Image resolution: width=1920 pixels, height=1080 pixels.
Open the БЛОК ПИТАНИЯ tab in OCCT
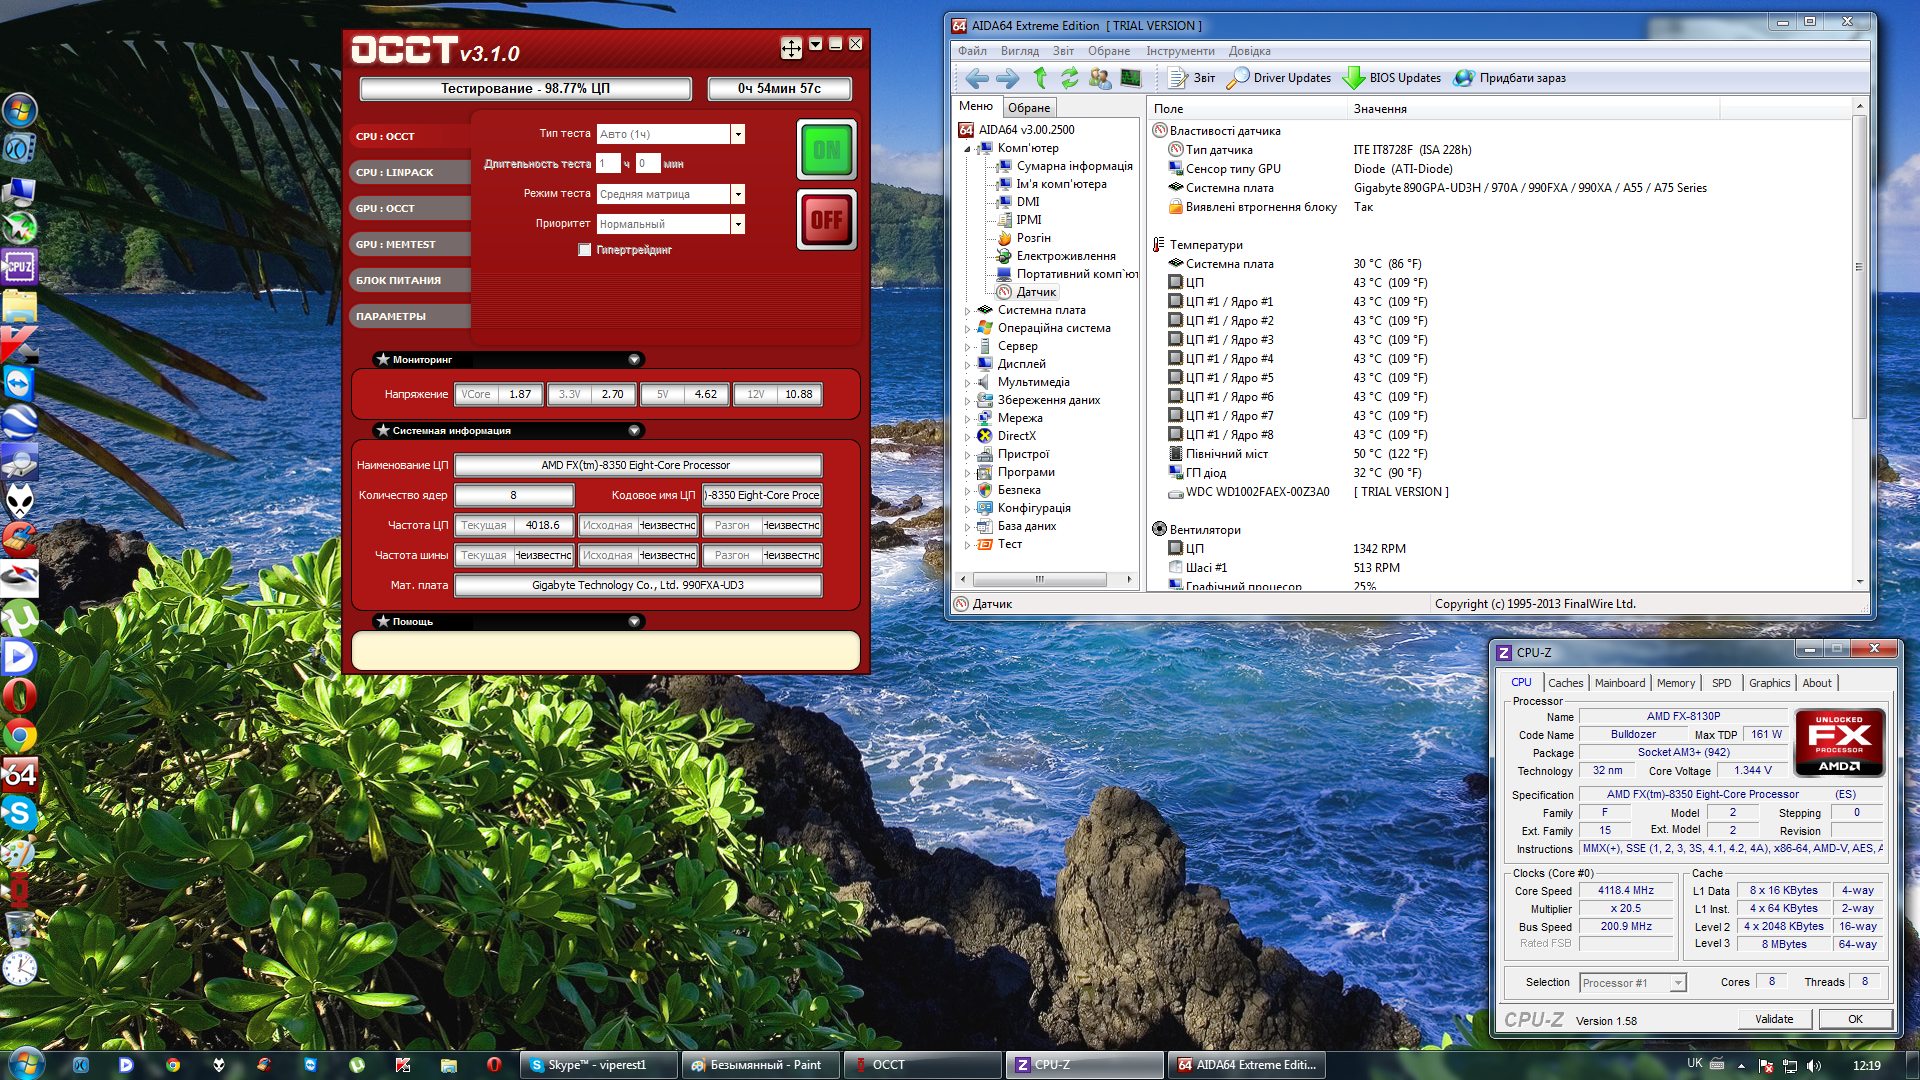point(411,280)
